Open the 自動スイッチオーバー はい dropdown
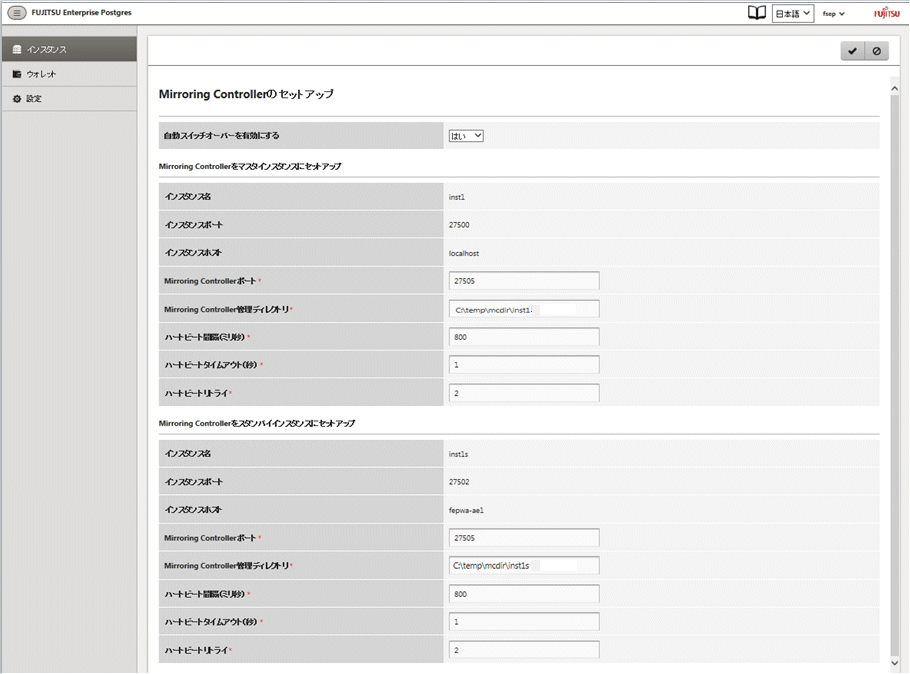Screen dimensions: 910x674 (x=466, y=136)
